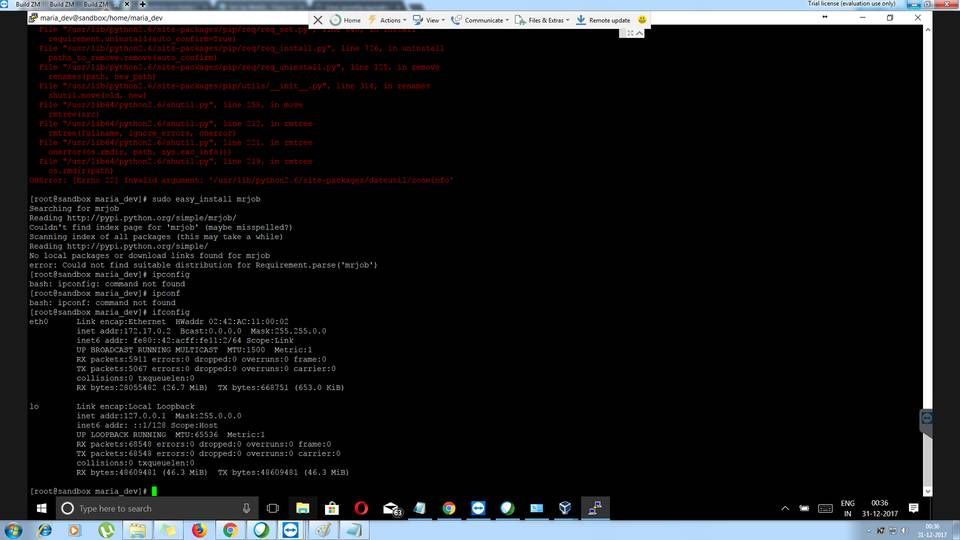Open TeamViewer on the remote taskbar
Viewport: 960px width, 540px height.
coord(478,508)
